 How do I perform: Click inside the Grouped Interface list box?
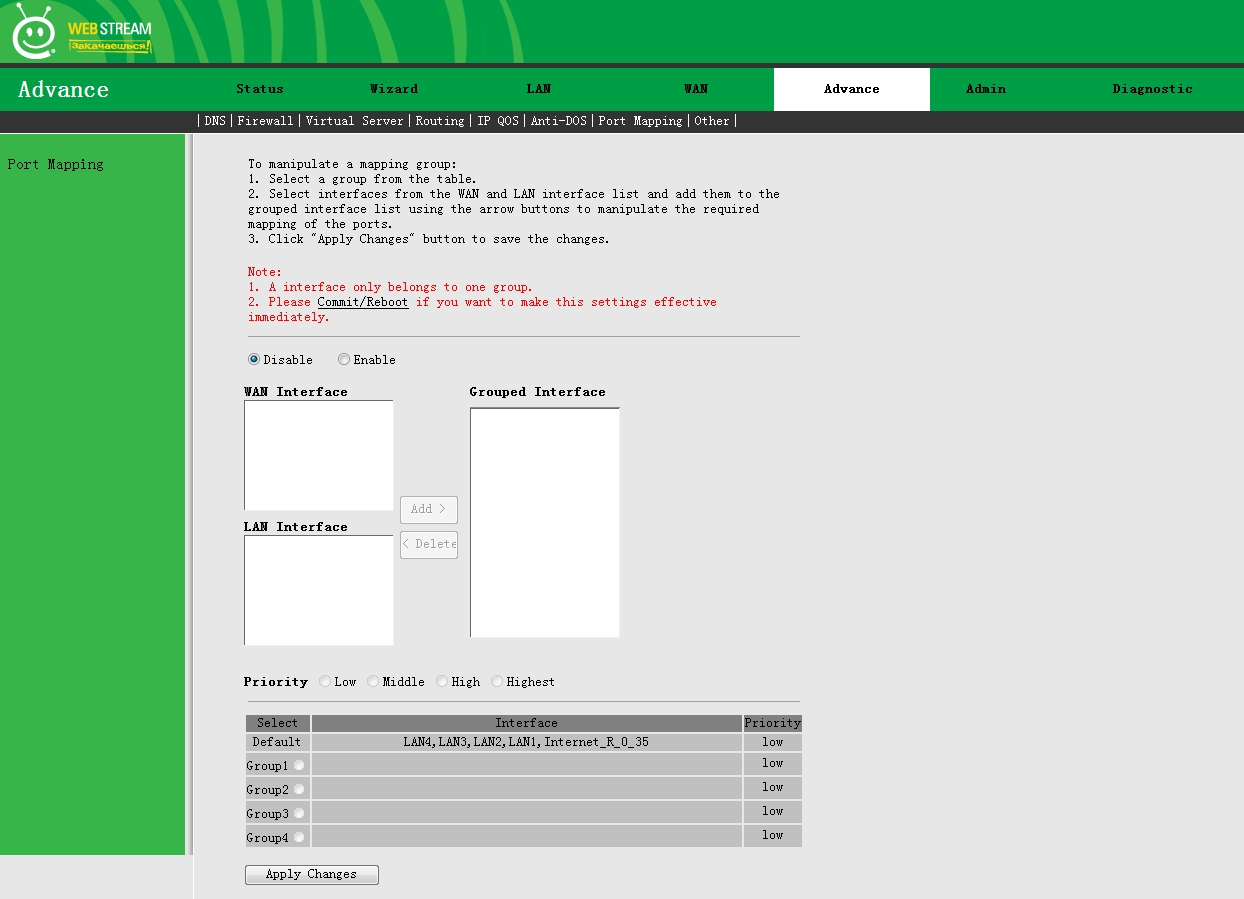pos(544,522)
